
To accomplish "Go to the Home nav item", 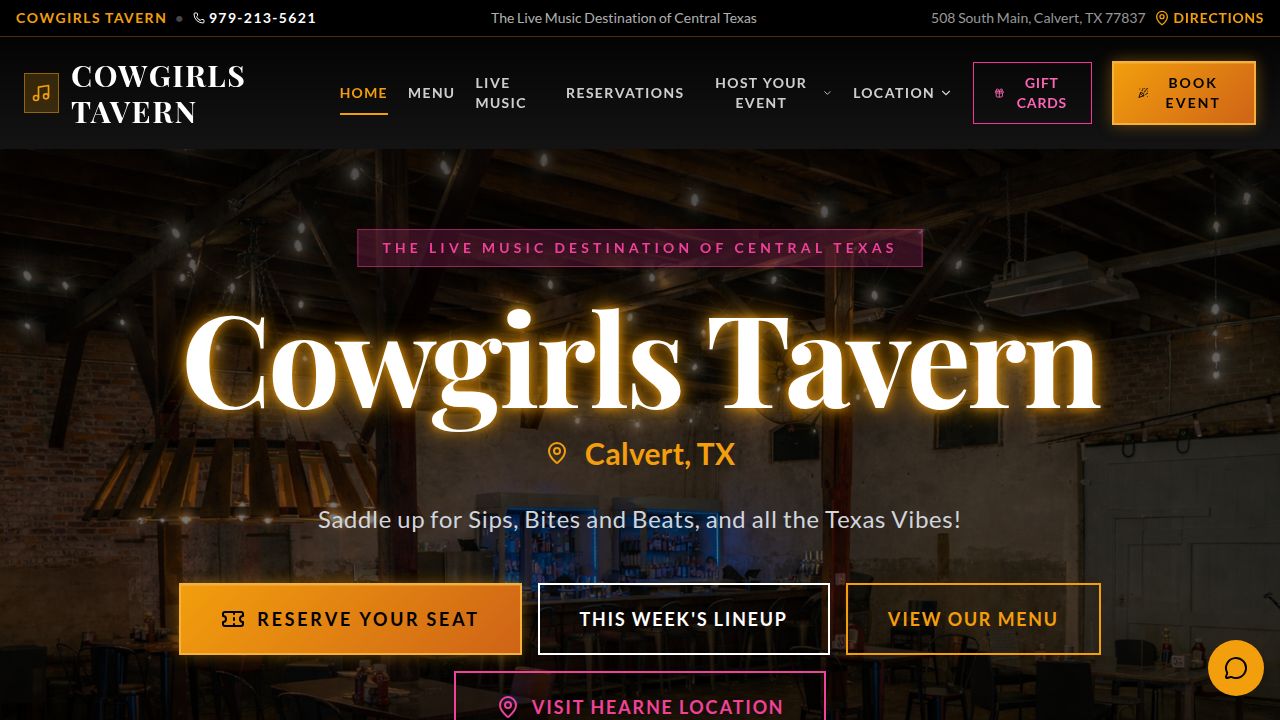I will (x=364, y=93).
